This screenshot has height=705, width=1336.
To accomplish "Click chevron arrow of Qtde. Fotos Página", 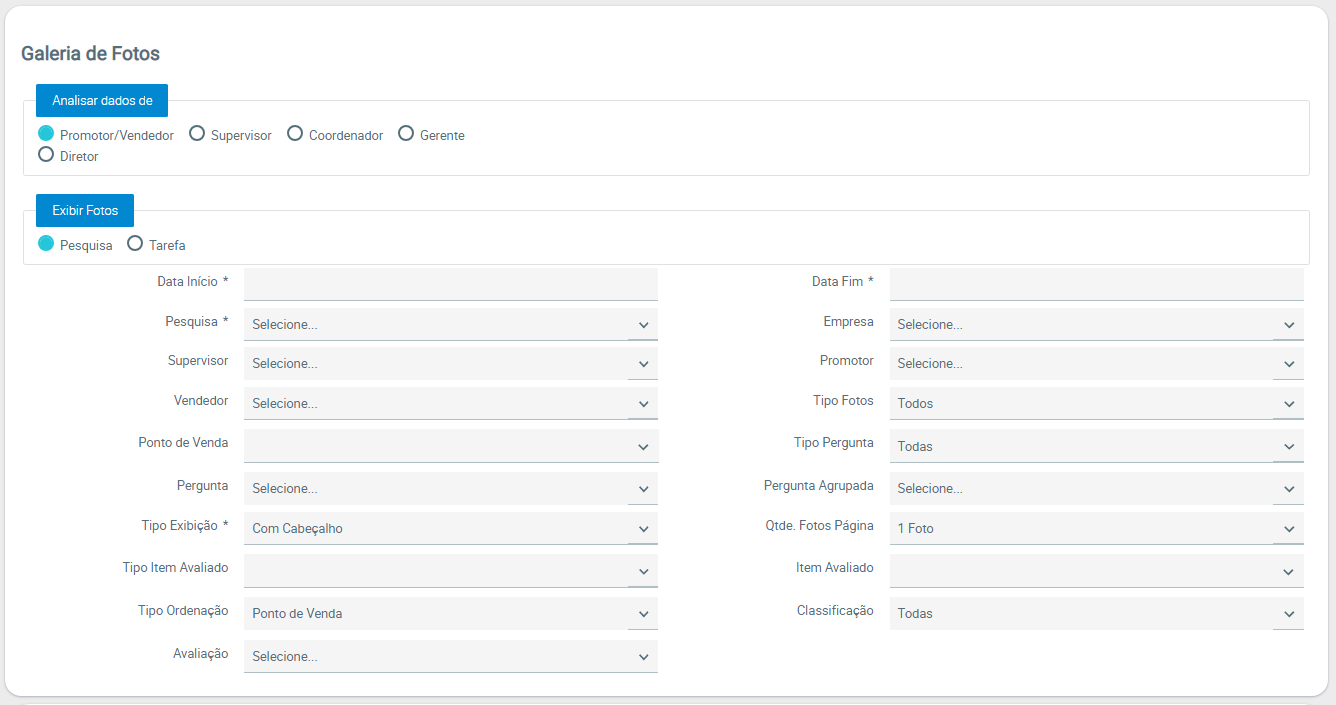I will (1289, 529).
